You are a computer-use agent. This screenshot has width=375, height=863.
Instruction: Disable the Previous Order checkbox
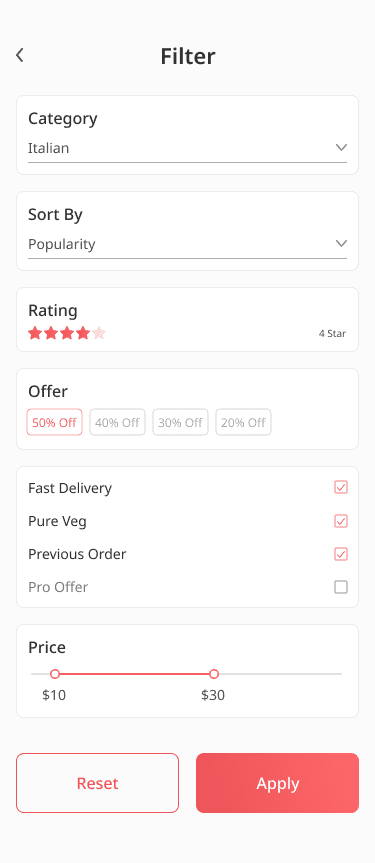click(x=341, y=554)
